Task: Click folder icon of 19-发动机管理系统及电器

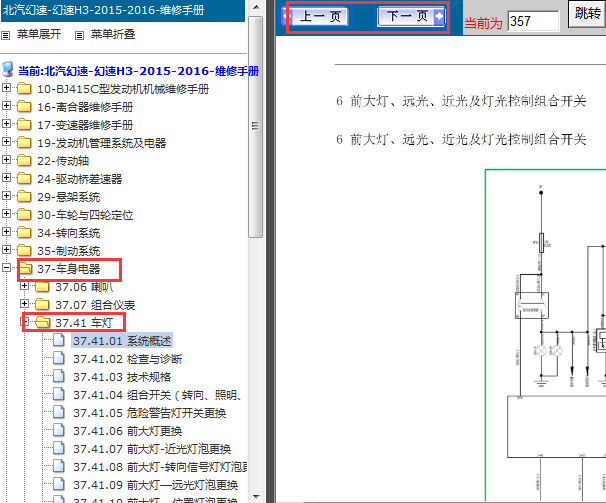Action: coord(24,143)
